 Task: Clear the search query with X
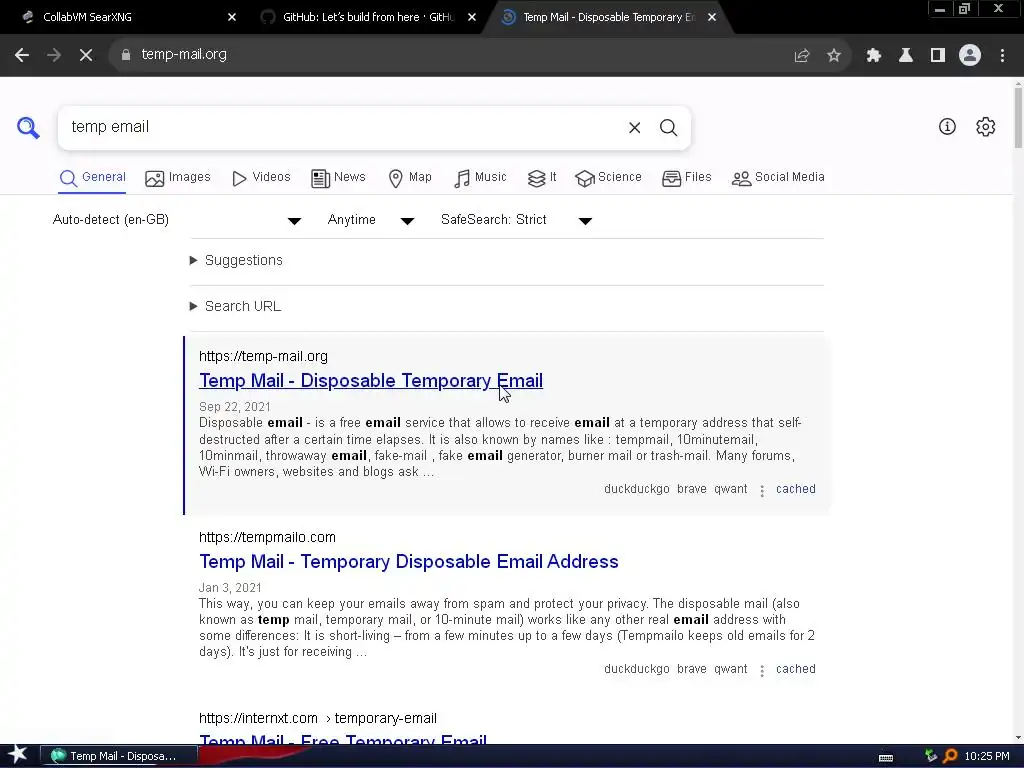click(x=635, y=128)
